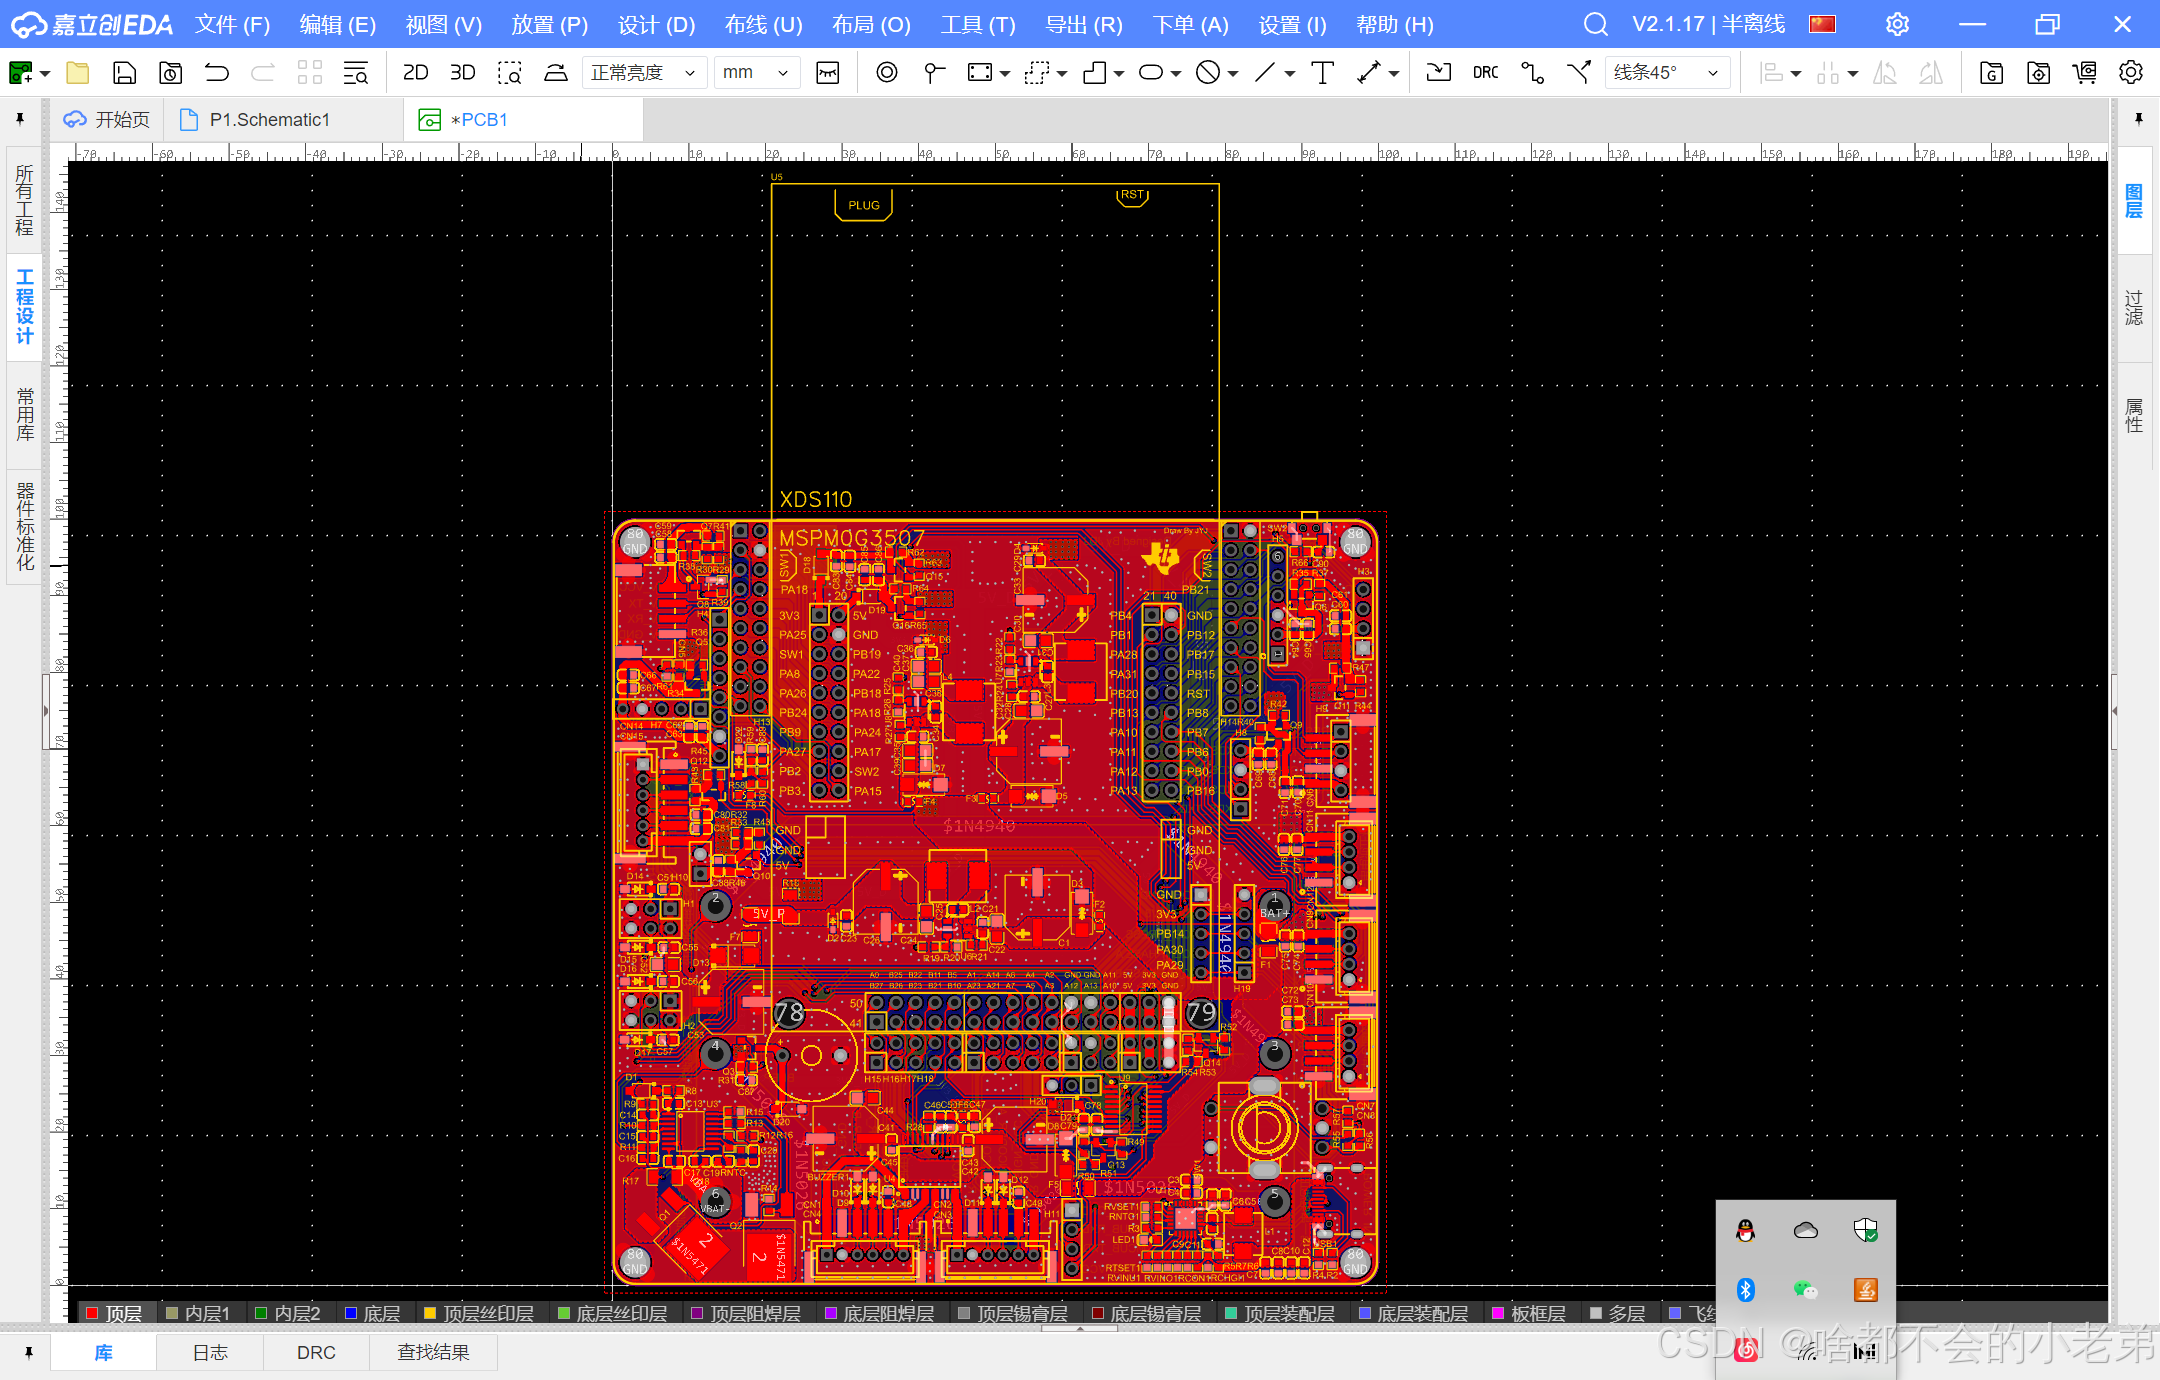Open the 器件标准化 left sidebar panel
Screen dimensions: 2160x1380
coord(25,526)
